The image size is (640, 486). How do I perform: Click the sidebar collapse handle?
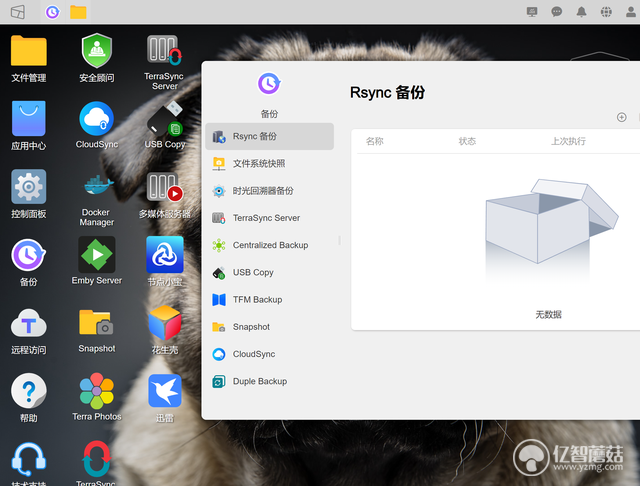339,240
